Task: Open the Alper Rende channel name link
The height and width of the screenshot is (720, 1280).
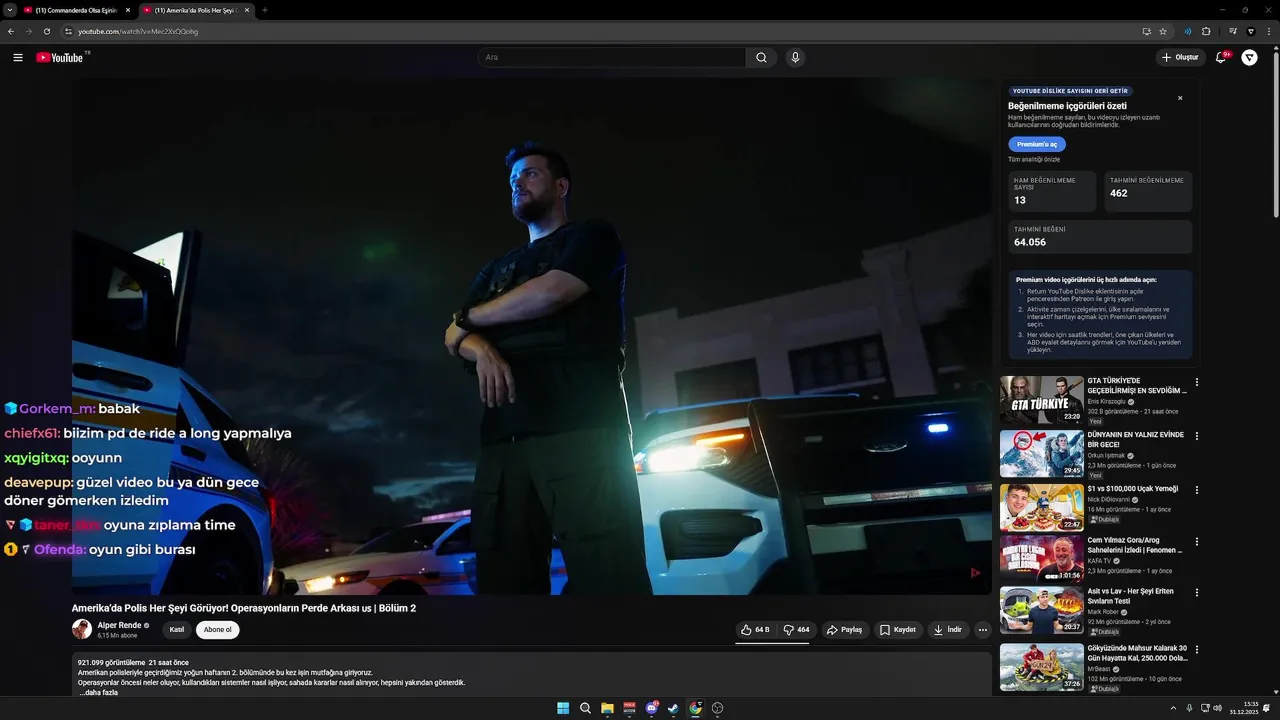Action: pyautogui.click(x=119, y=625)
